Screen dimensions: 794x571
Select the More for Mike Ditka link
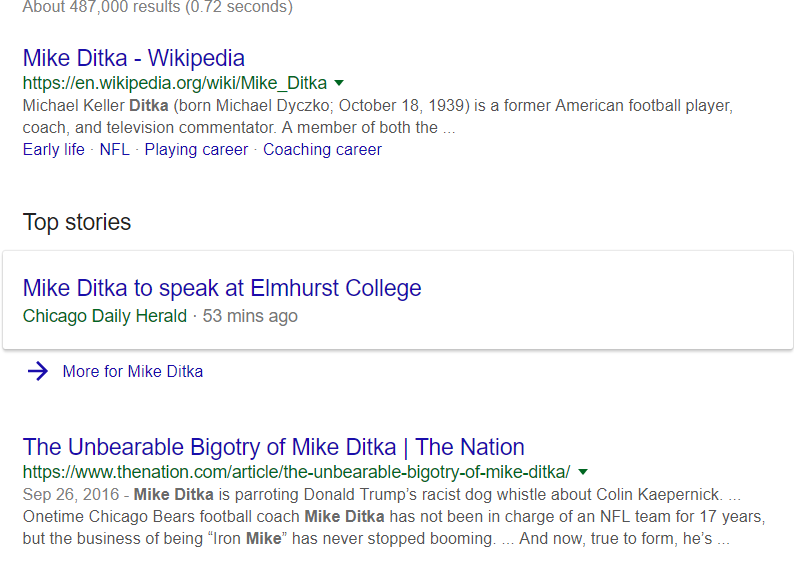[x=133, y=372]
